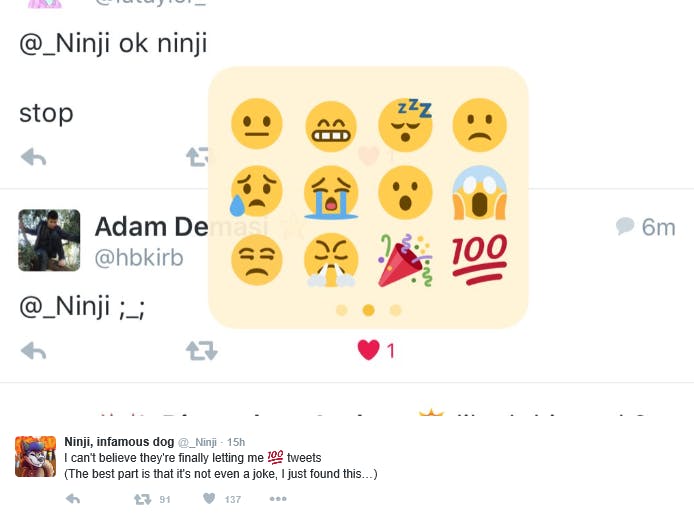Open Adam Demasi's profile picture

[49, 240]
